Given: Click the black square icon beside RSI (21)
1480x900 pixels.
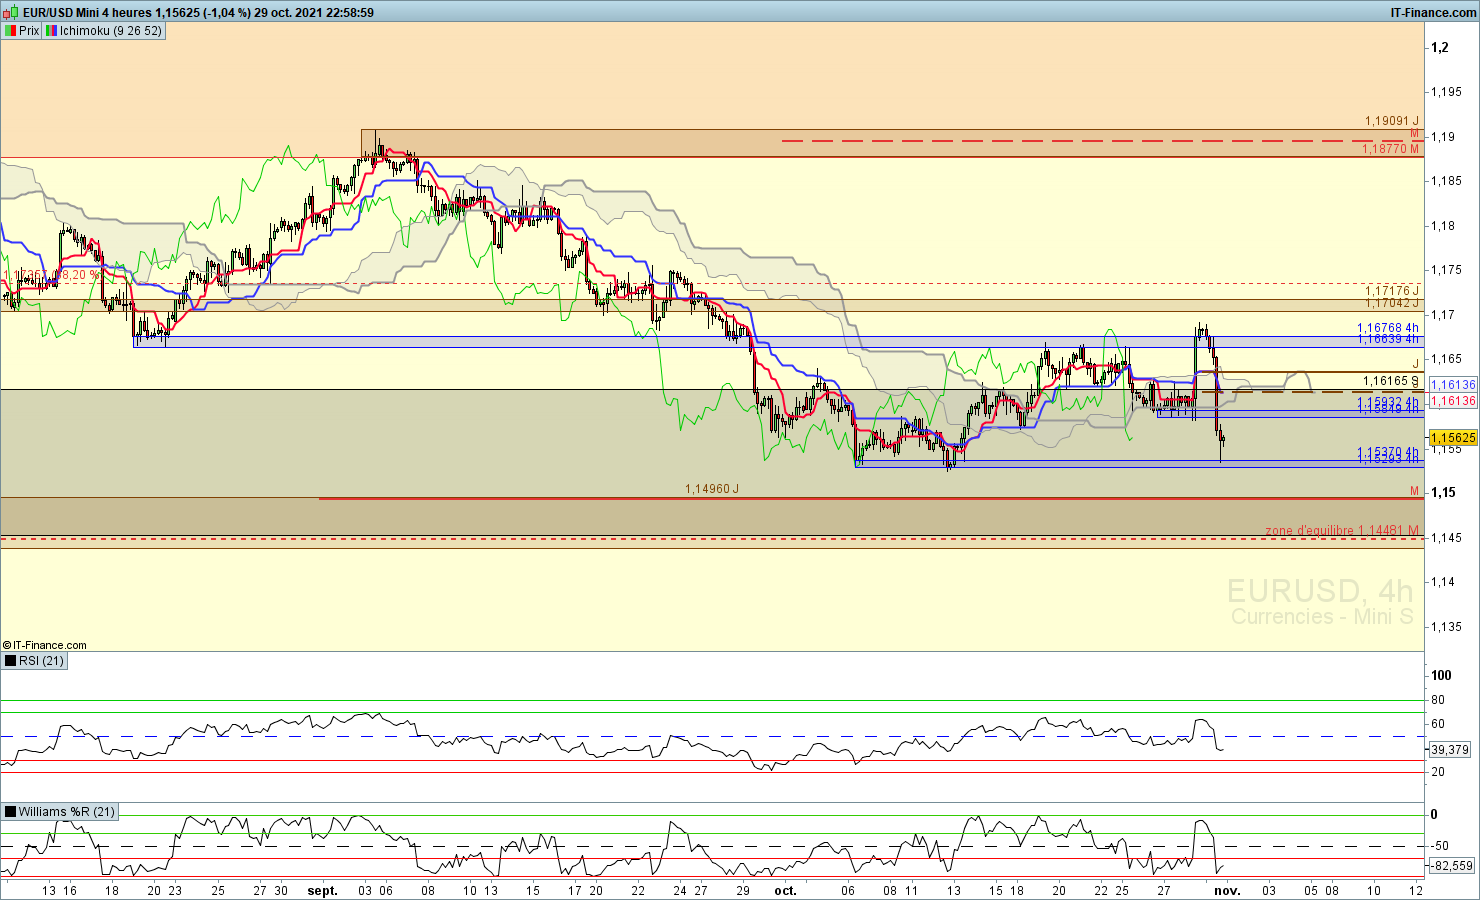Looking at the screenshot, I should point(10,661).
